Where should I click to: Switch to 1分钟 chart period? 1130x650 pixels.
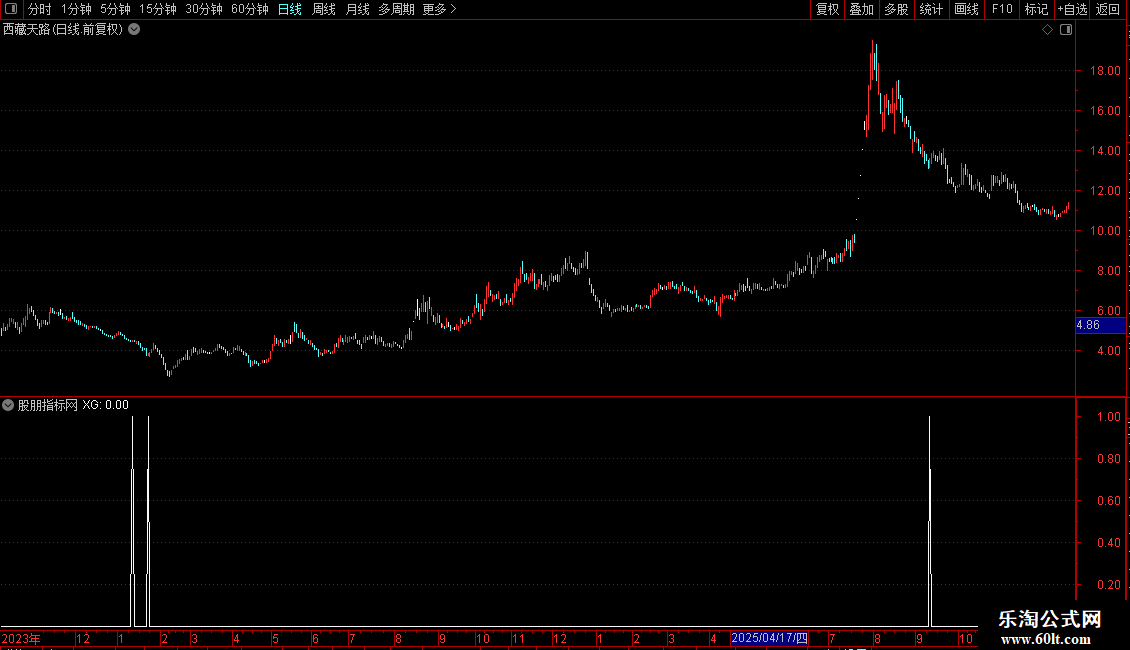click(76, 9)
